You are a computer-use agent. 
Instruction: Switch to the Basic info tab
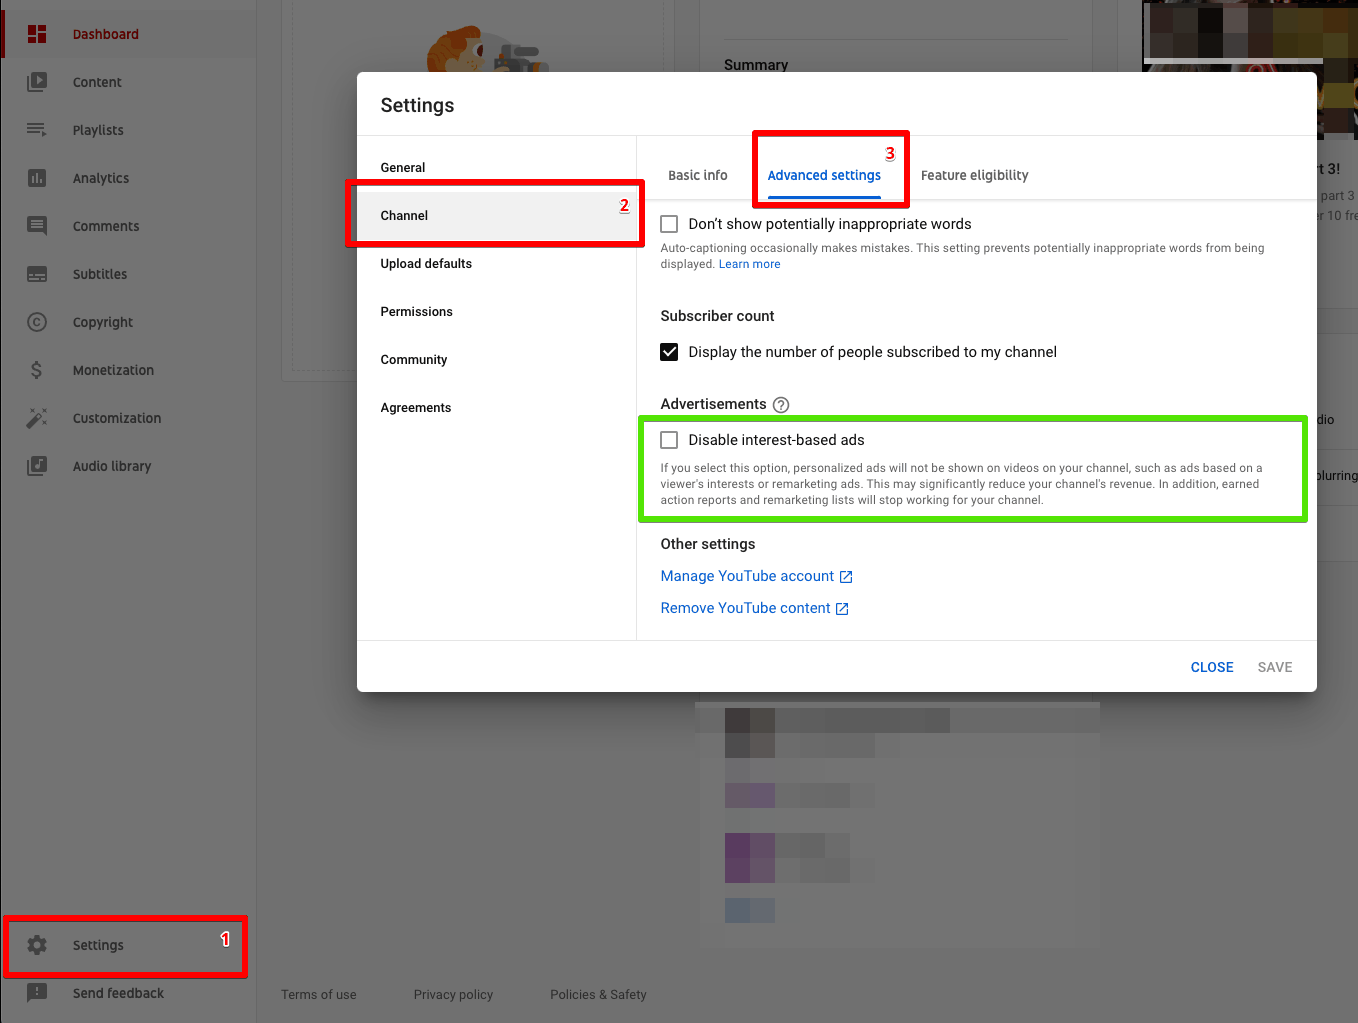(698, 175)
